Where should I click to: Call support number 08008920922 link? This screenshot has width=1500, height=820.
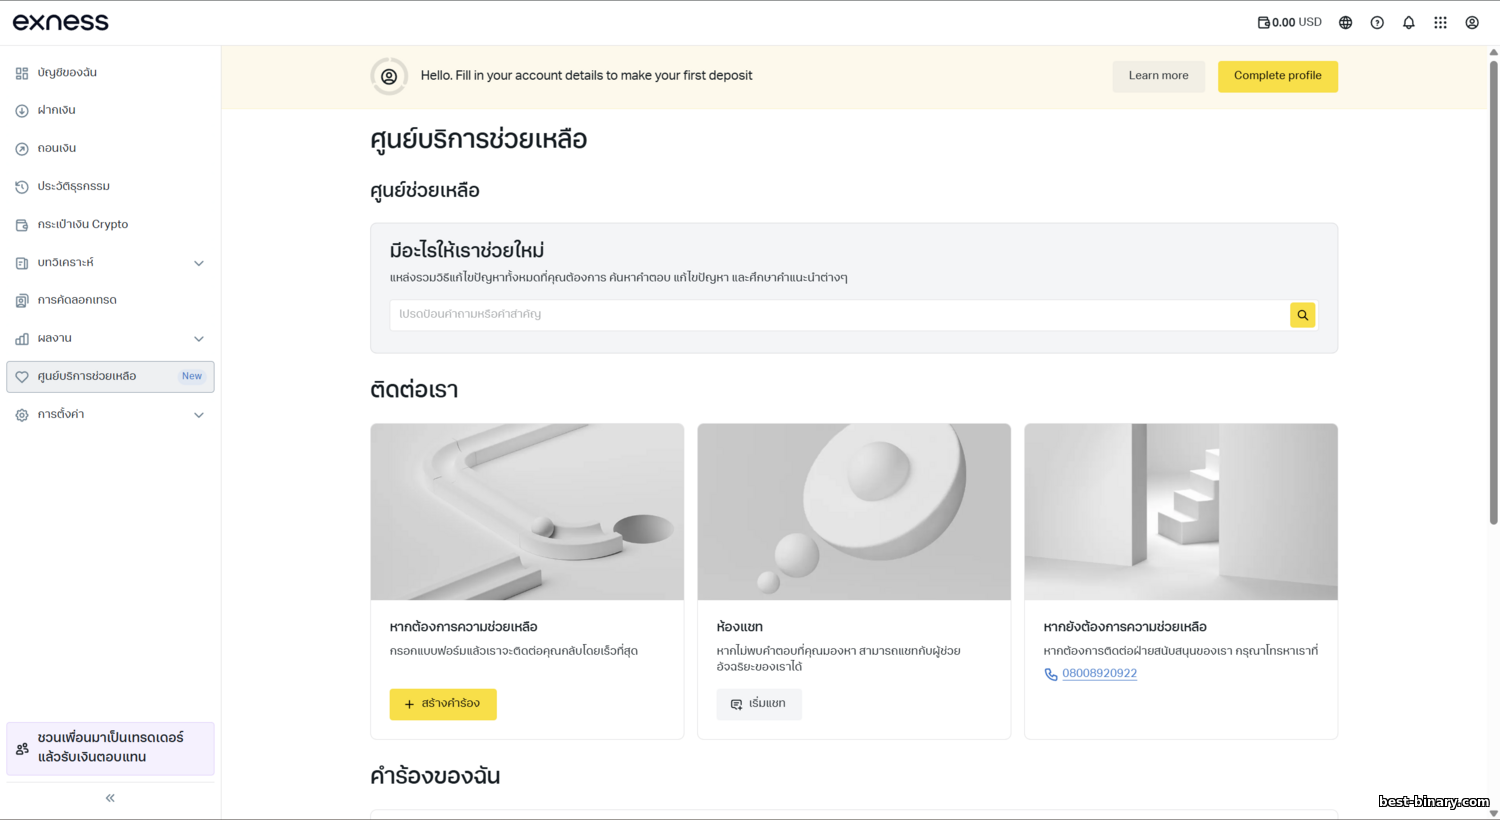[x=1099, y=674]
